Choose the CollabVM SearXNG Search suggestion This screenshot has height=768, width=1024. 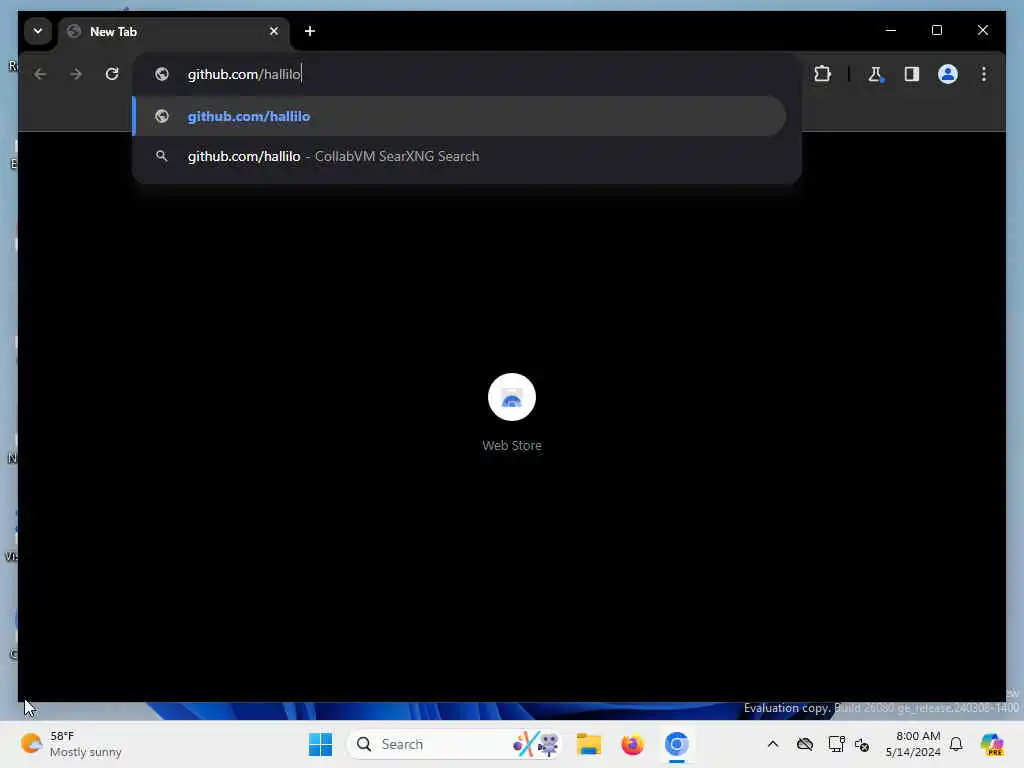pyautogui.click(x=459, y=157)
